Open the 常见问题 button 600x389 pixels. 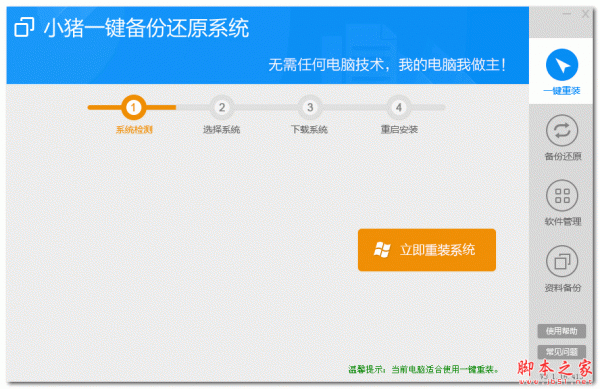point(561,352)
